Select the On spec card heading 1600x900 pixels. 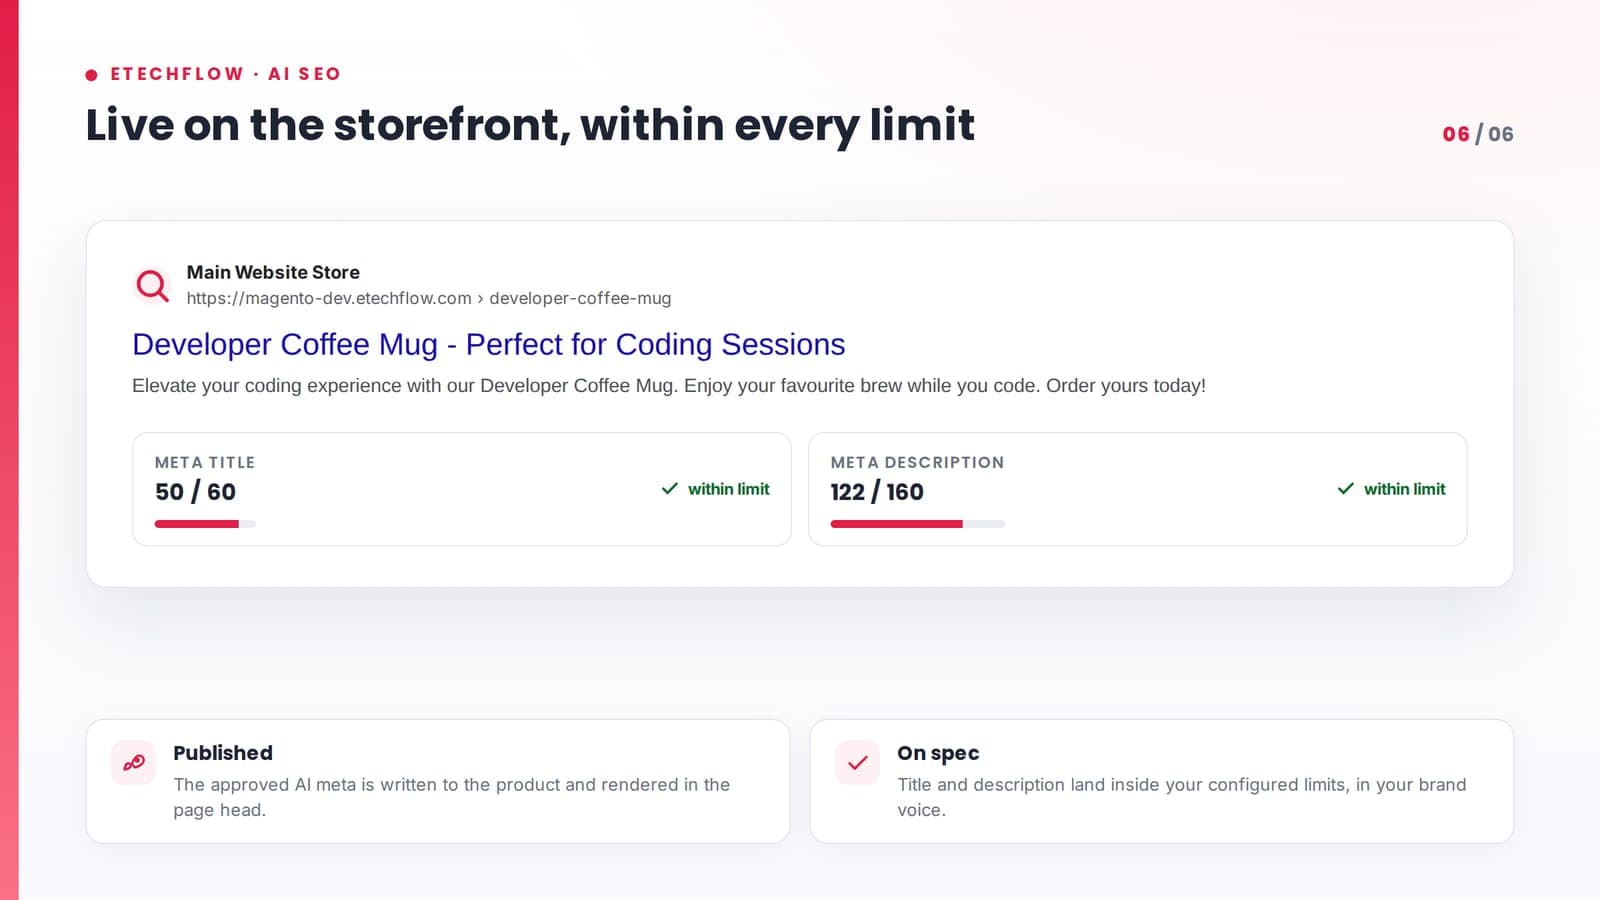click(938, 753)
